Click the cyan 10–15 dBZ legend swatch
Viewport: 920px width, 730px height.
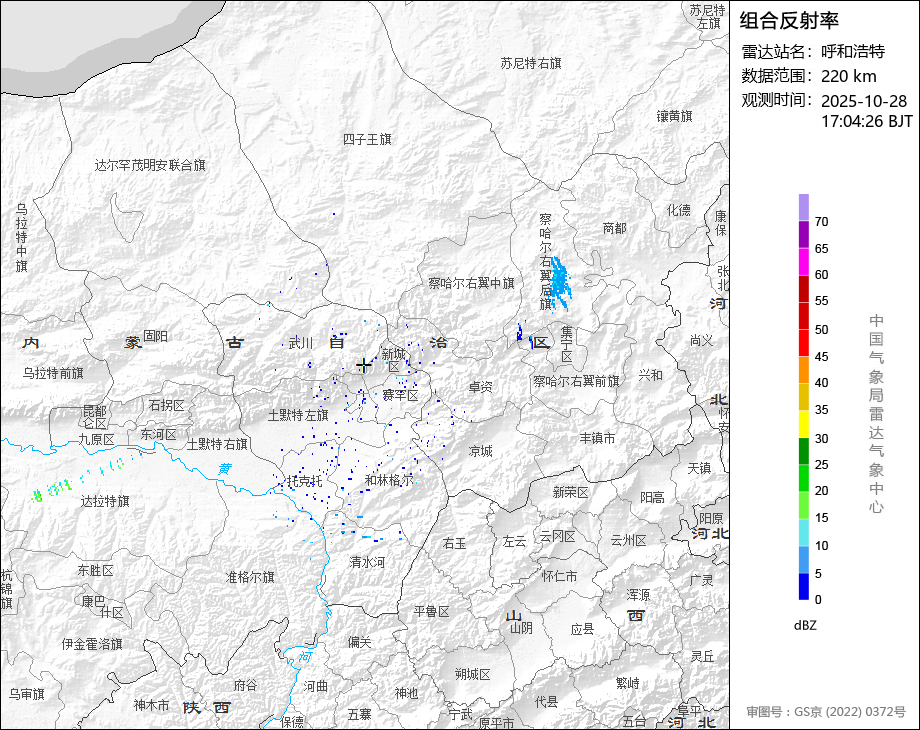[804, 532]
